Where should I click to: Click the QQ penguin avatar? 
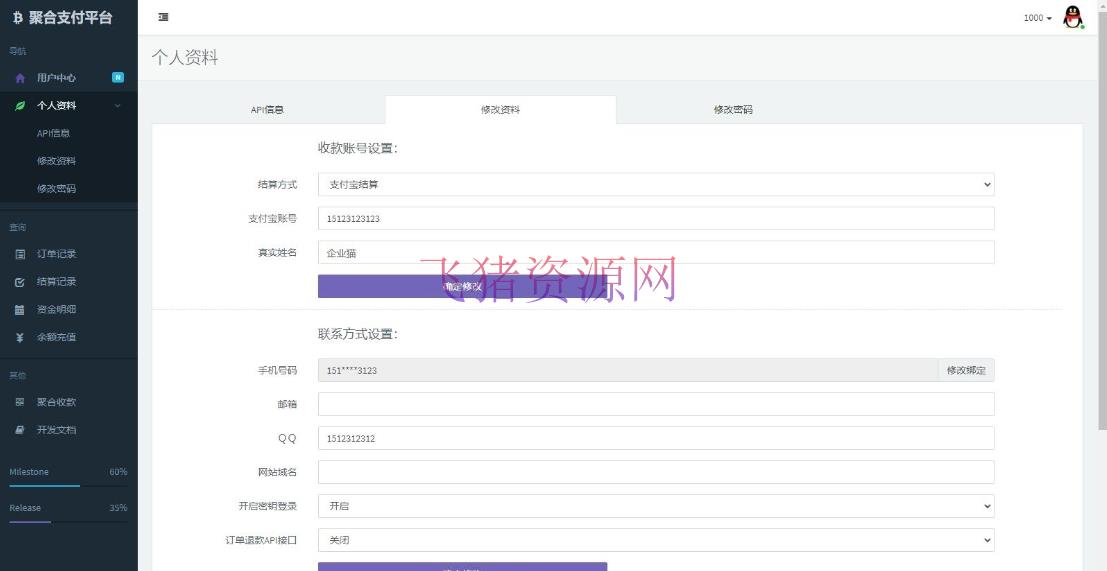click(1073, 17)
